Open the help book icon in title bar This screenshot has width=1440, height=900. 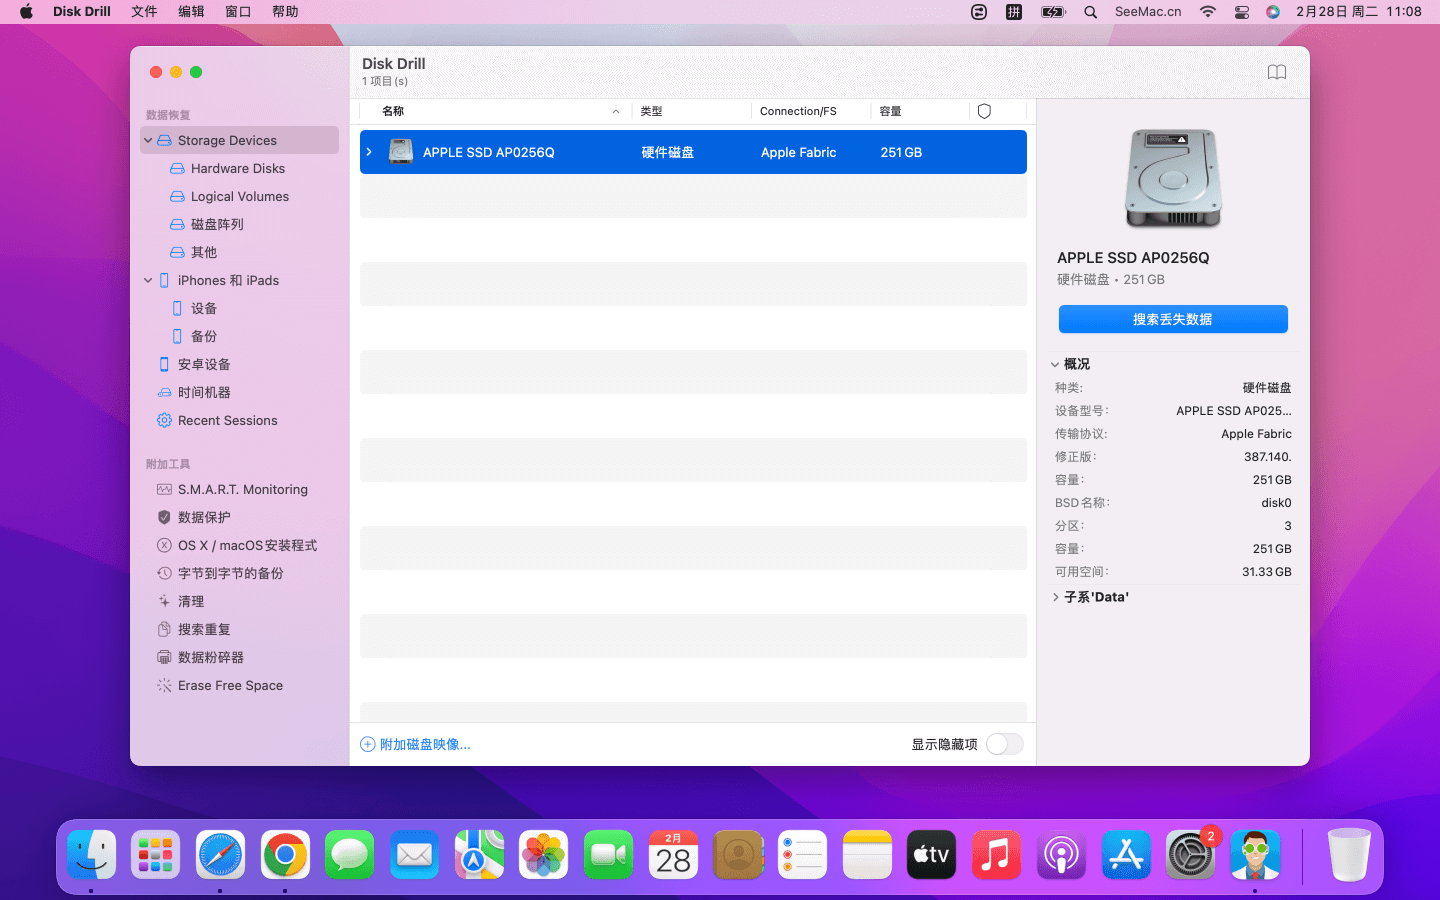(1276, 72)
